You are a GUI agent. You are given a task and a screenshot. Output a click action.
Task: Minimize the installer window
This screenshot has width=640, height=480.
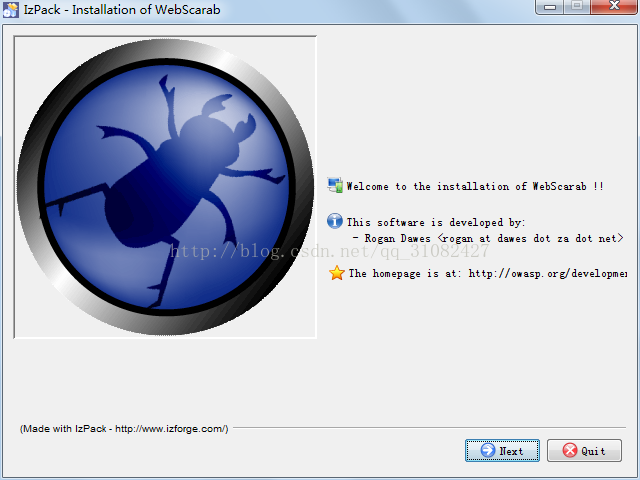point(550,7)
